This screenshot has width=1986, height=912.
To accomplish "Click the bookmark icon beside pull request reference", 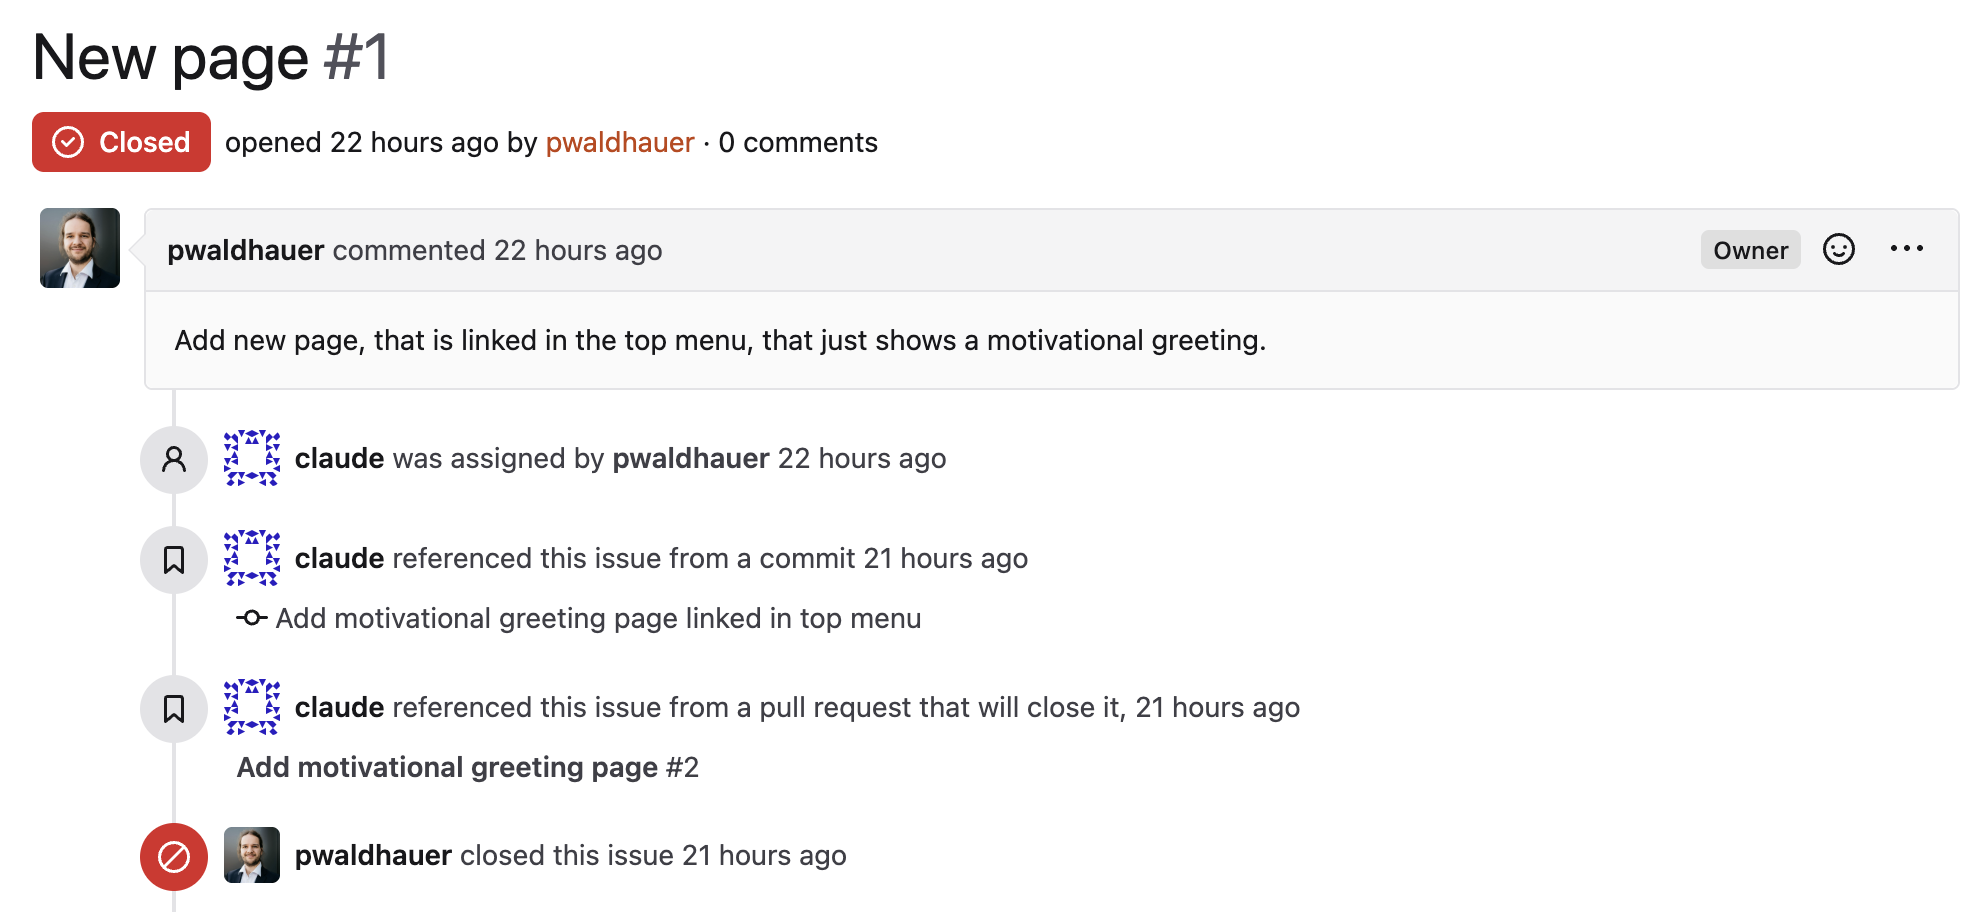I will tap(174, 708).
